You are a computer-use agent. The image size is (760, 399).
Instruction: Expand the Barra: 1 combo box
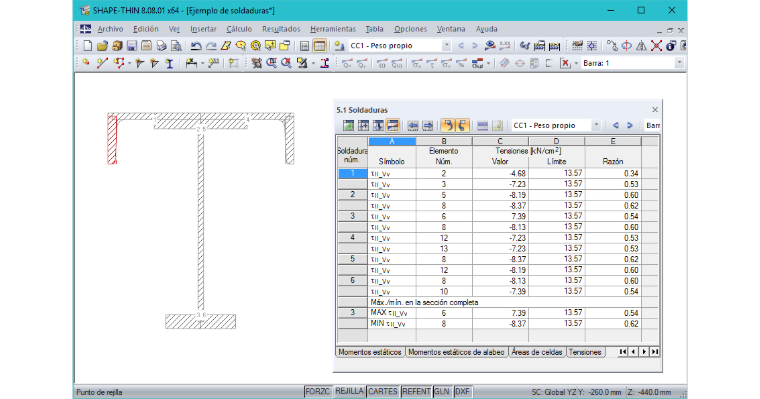coord(679,63)
